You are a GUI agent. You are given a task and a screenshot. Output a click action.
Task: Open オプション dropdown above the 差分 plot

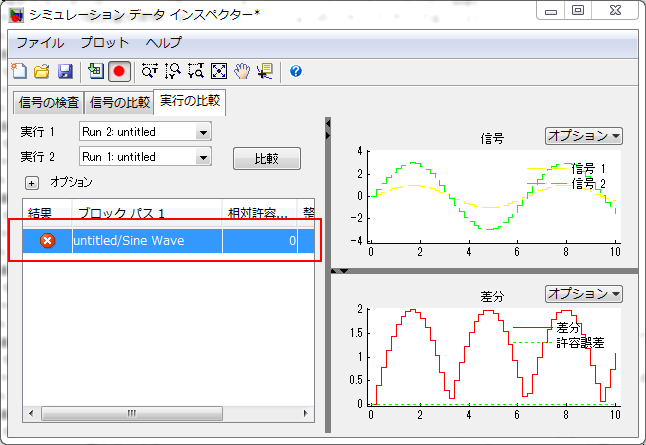[x=584, y=294]
